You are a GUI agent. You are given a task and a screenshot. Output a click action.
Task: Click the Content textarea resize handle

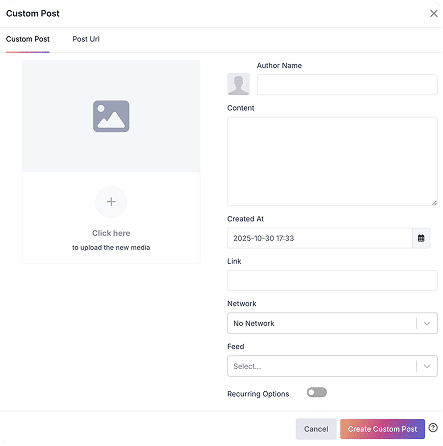coord(434,203)
